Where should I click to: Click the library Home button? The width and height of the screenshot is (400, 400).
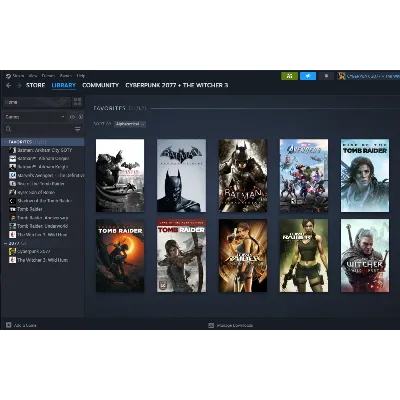click(37, 102)
